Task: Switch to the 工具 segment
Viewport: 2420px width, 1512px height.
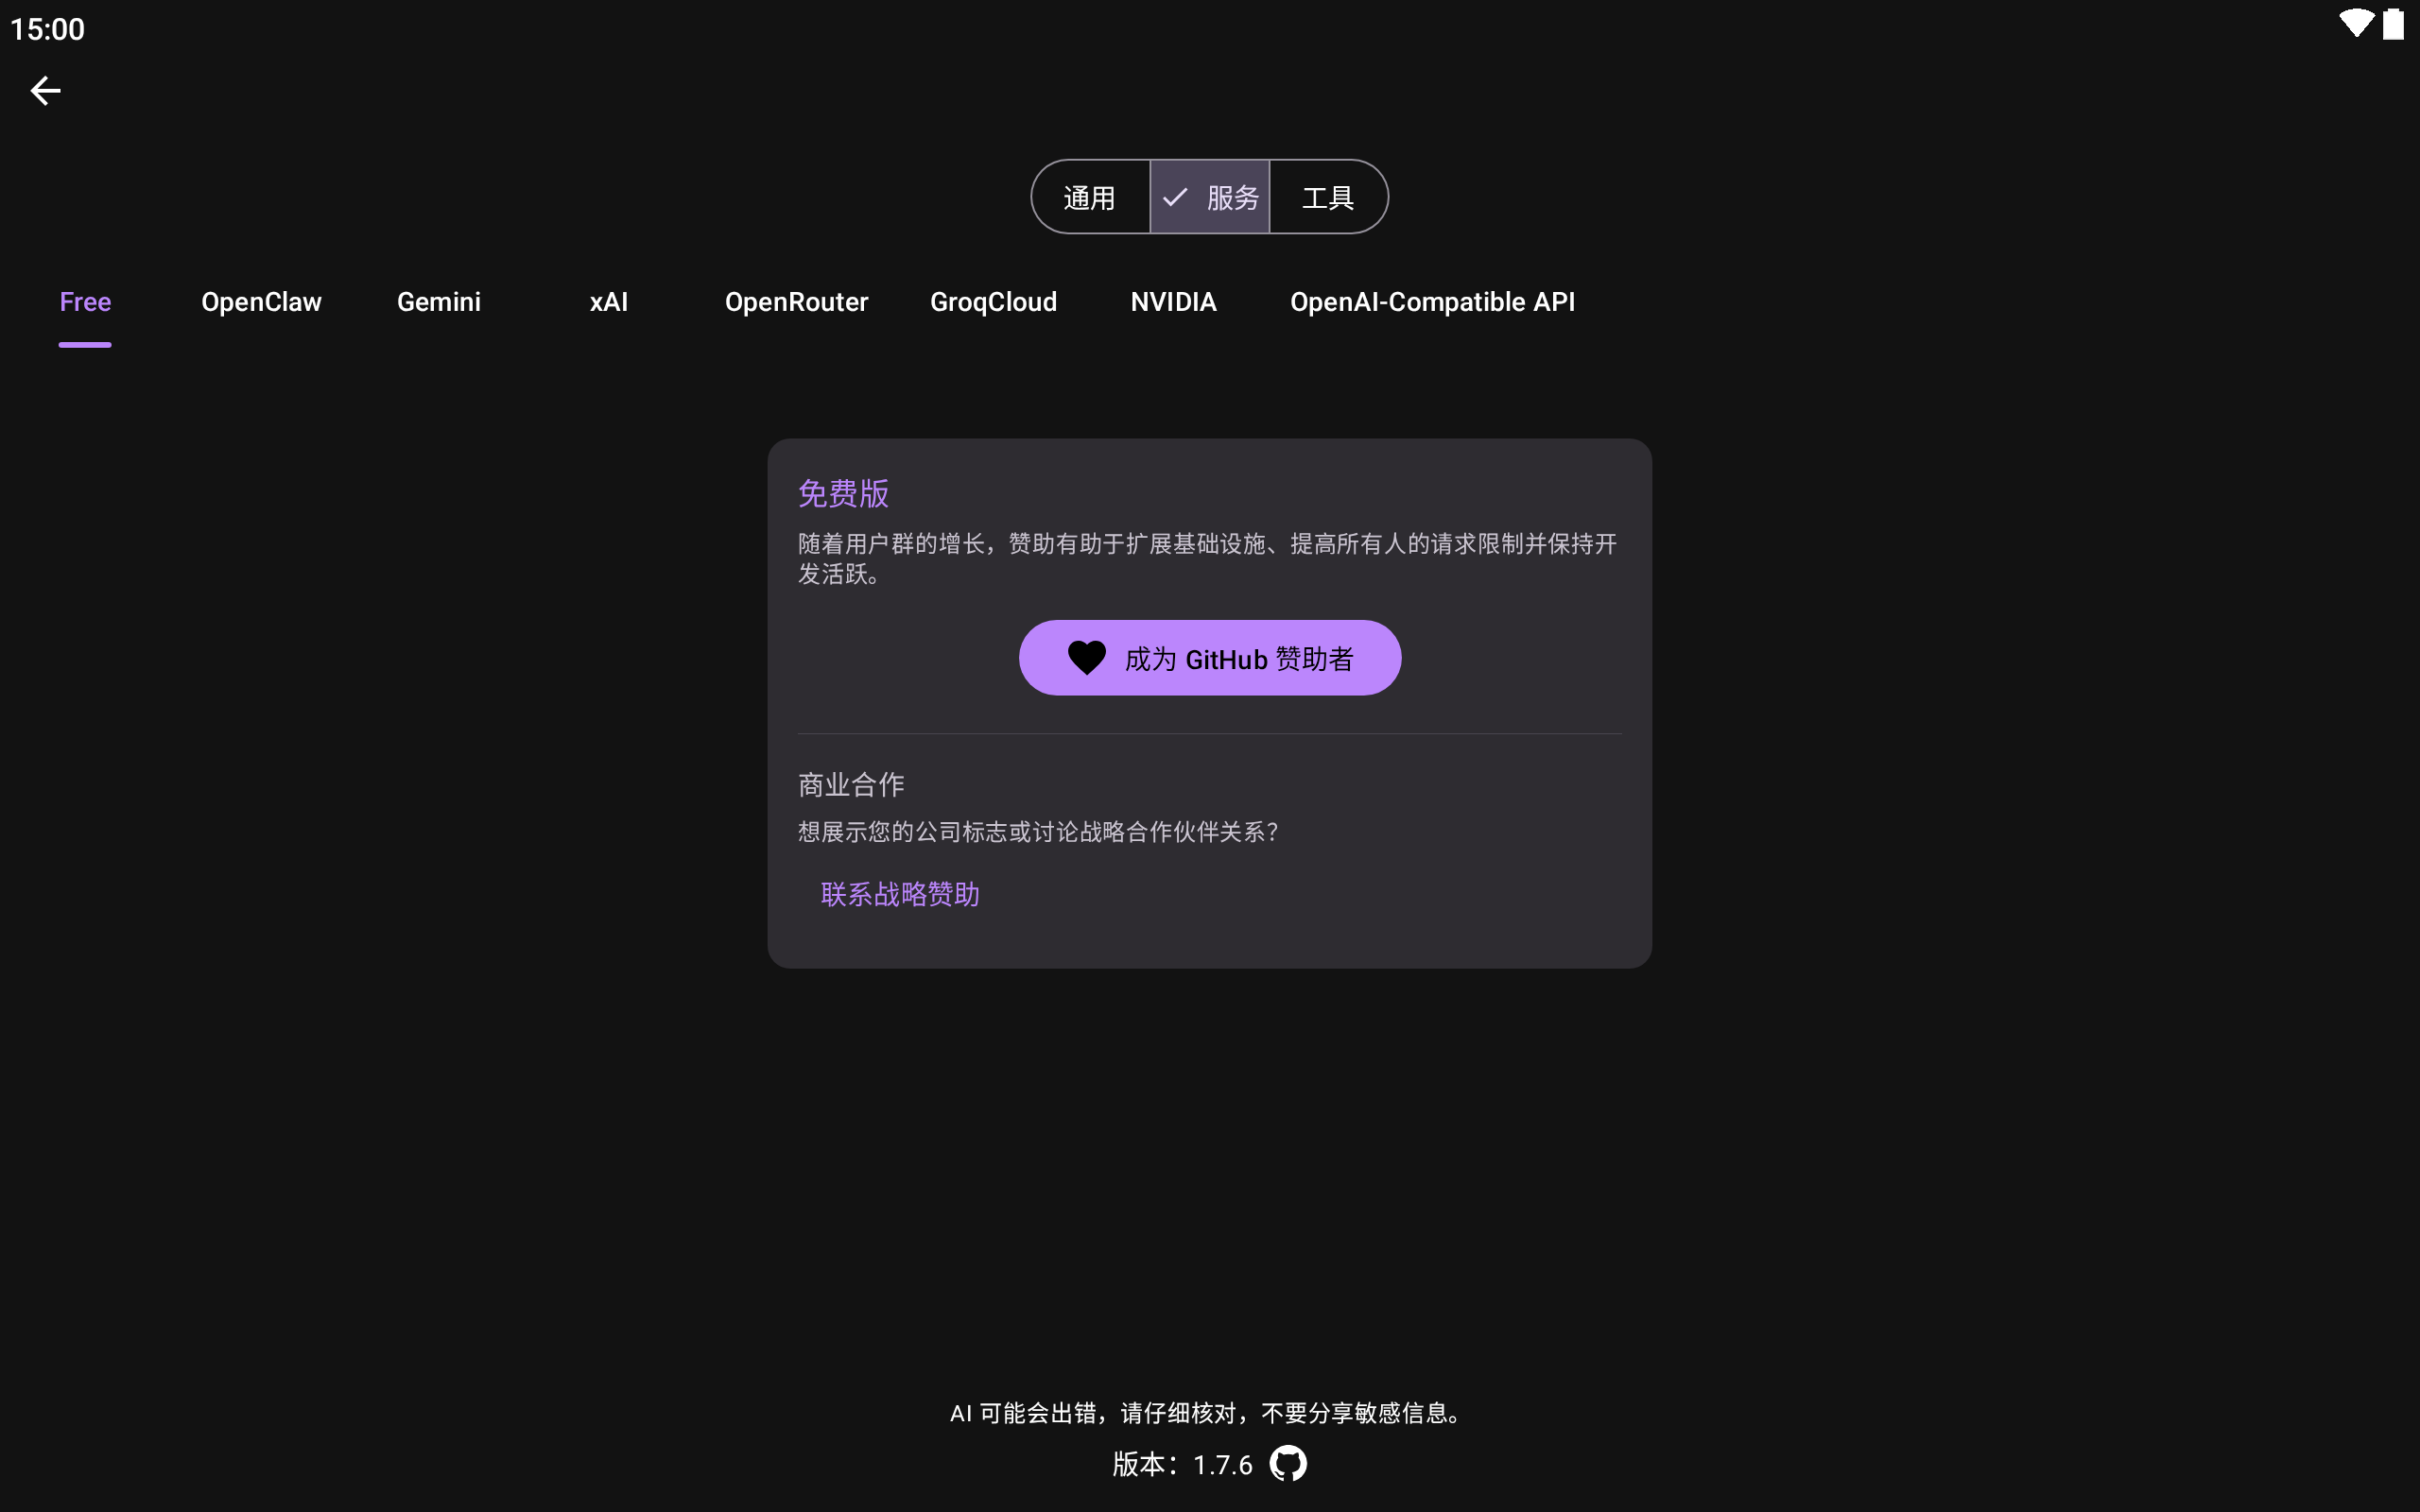Action: 1328,197
